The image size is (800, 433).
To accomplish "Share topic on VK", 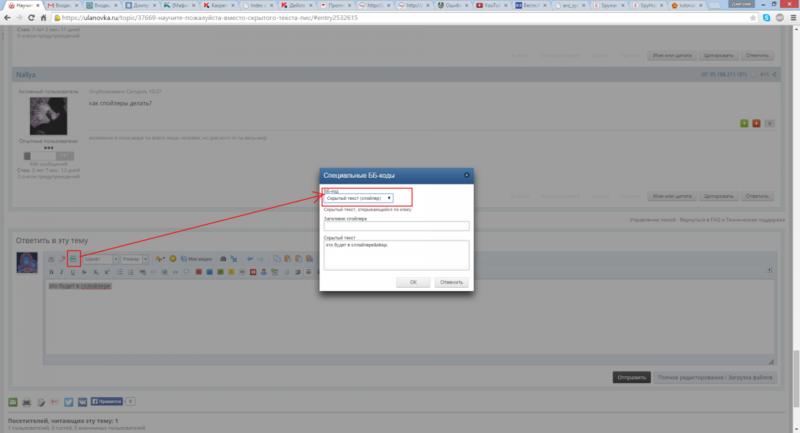I will pos(82,402).
